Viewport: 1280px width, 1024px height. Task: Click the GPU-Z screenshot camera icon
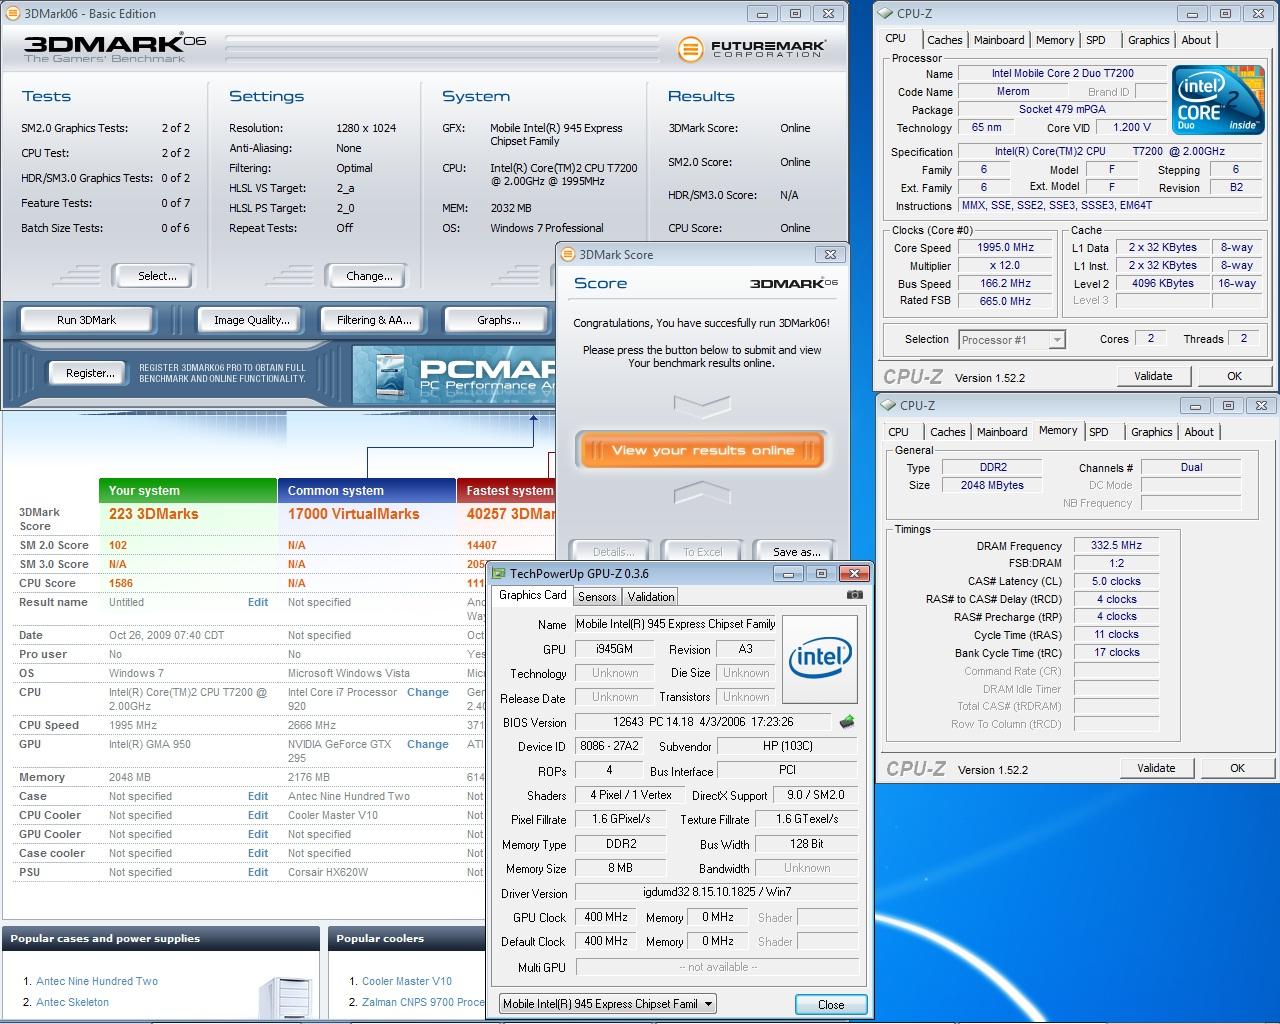(x=854, y=595)
